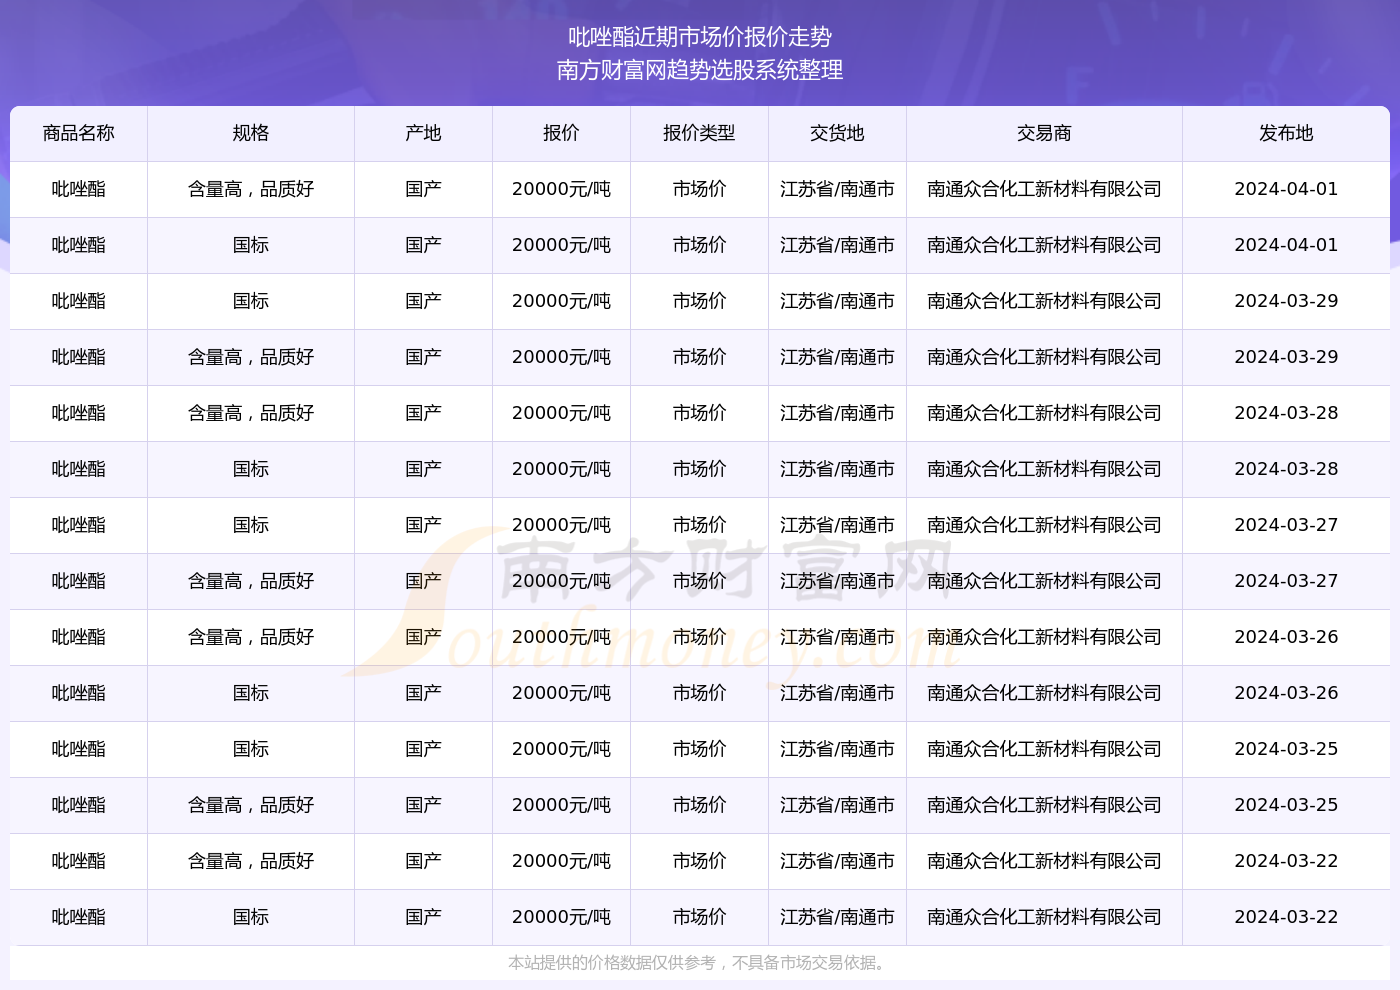
Task: Click 江苏省/南通市 in 2024-03-25 国标 row
Action: (837, 749)
